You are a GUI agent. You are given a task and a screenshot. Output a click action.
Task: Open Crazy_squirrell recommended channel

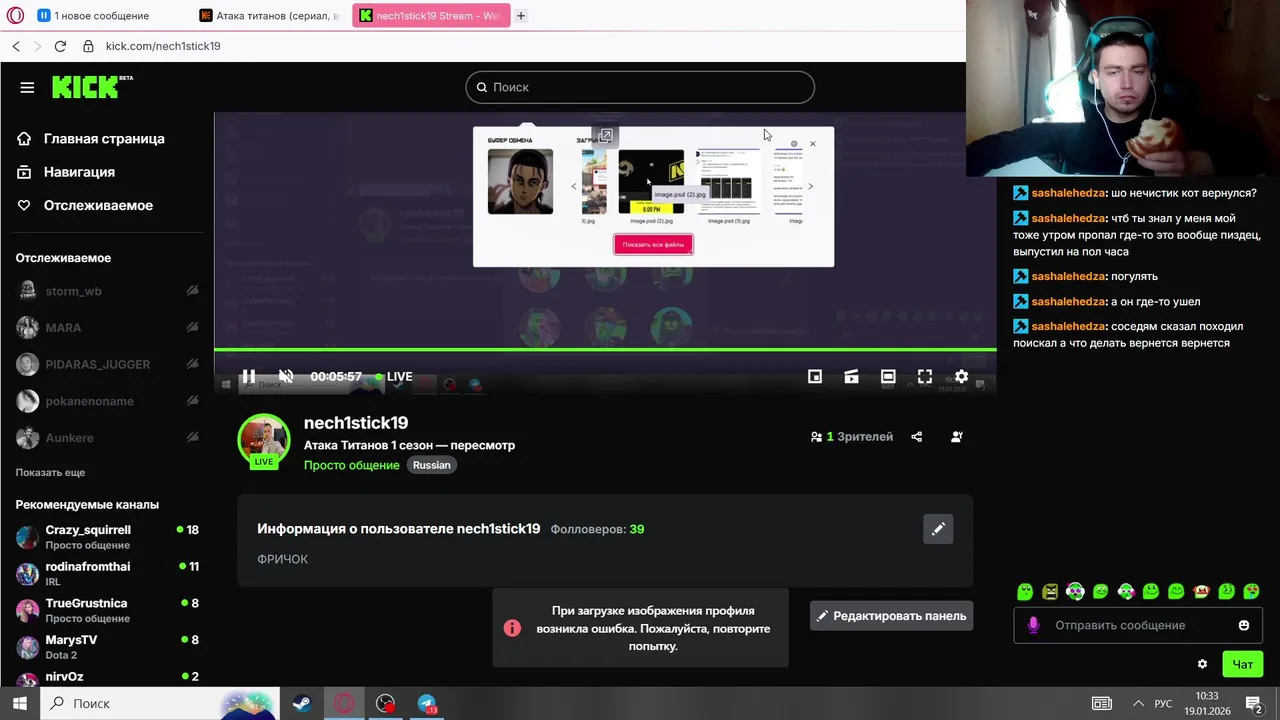coord(106,537)
